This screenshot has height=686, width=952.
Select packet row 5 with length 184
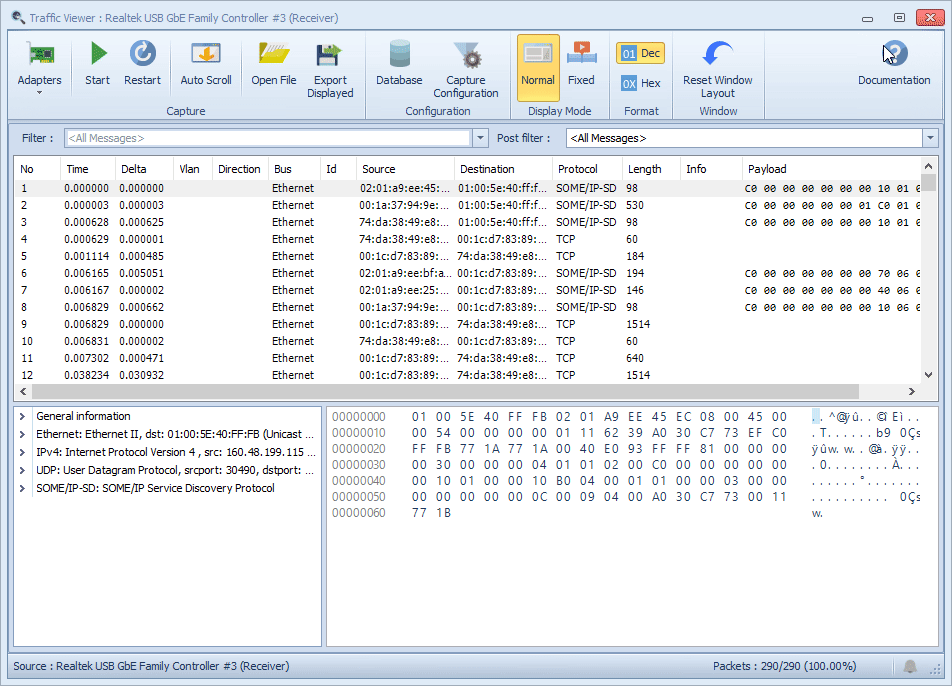click(x=468, y=256)
